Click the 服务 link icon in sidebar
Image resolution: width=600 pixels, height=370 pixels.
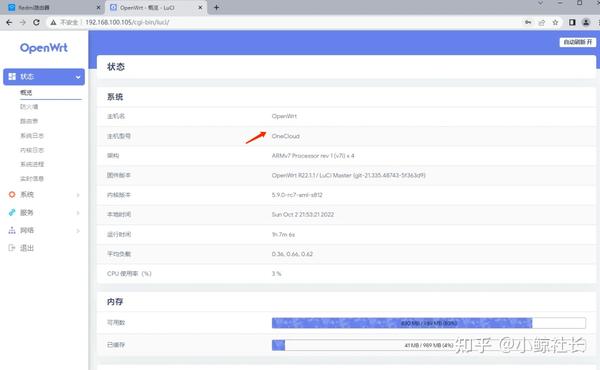(12, 212)
